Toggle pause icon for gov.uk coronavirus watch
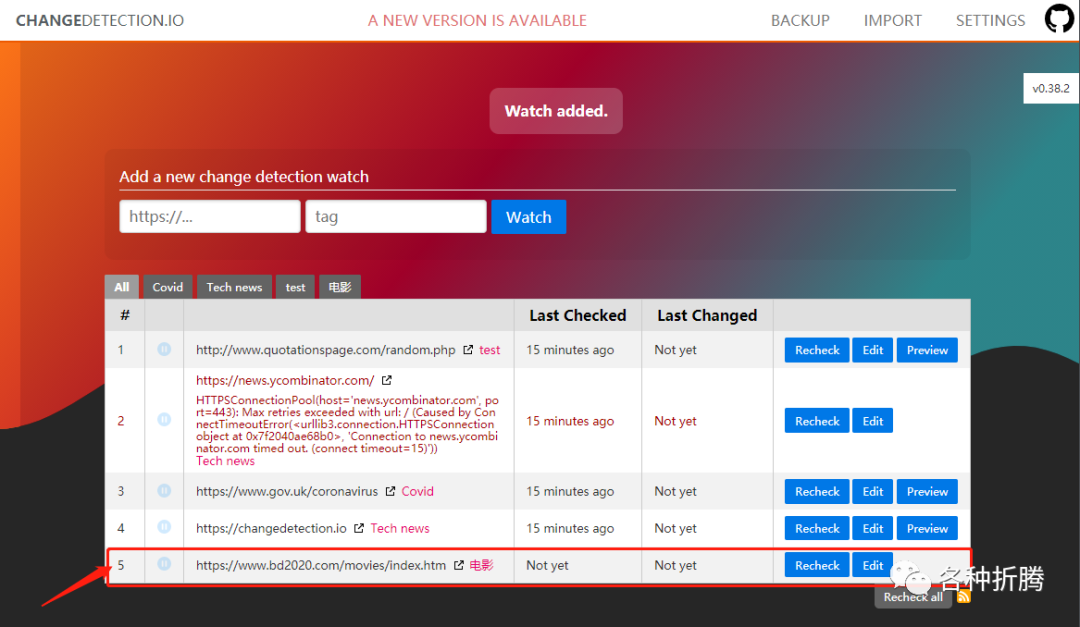This screenshot has height=627, width=1080. pyautogui.click(x=164, y=491)
